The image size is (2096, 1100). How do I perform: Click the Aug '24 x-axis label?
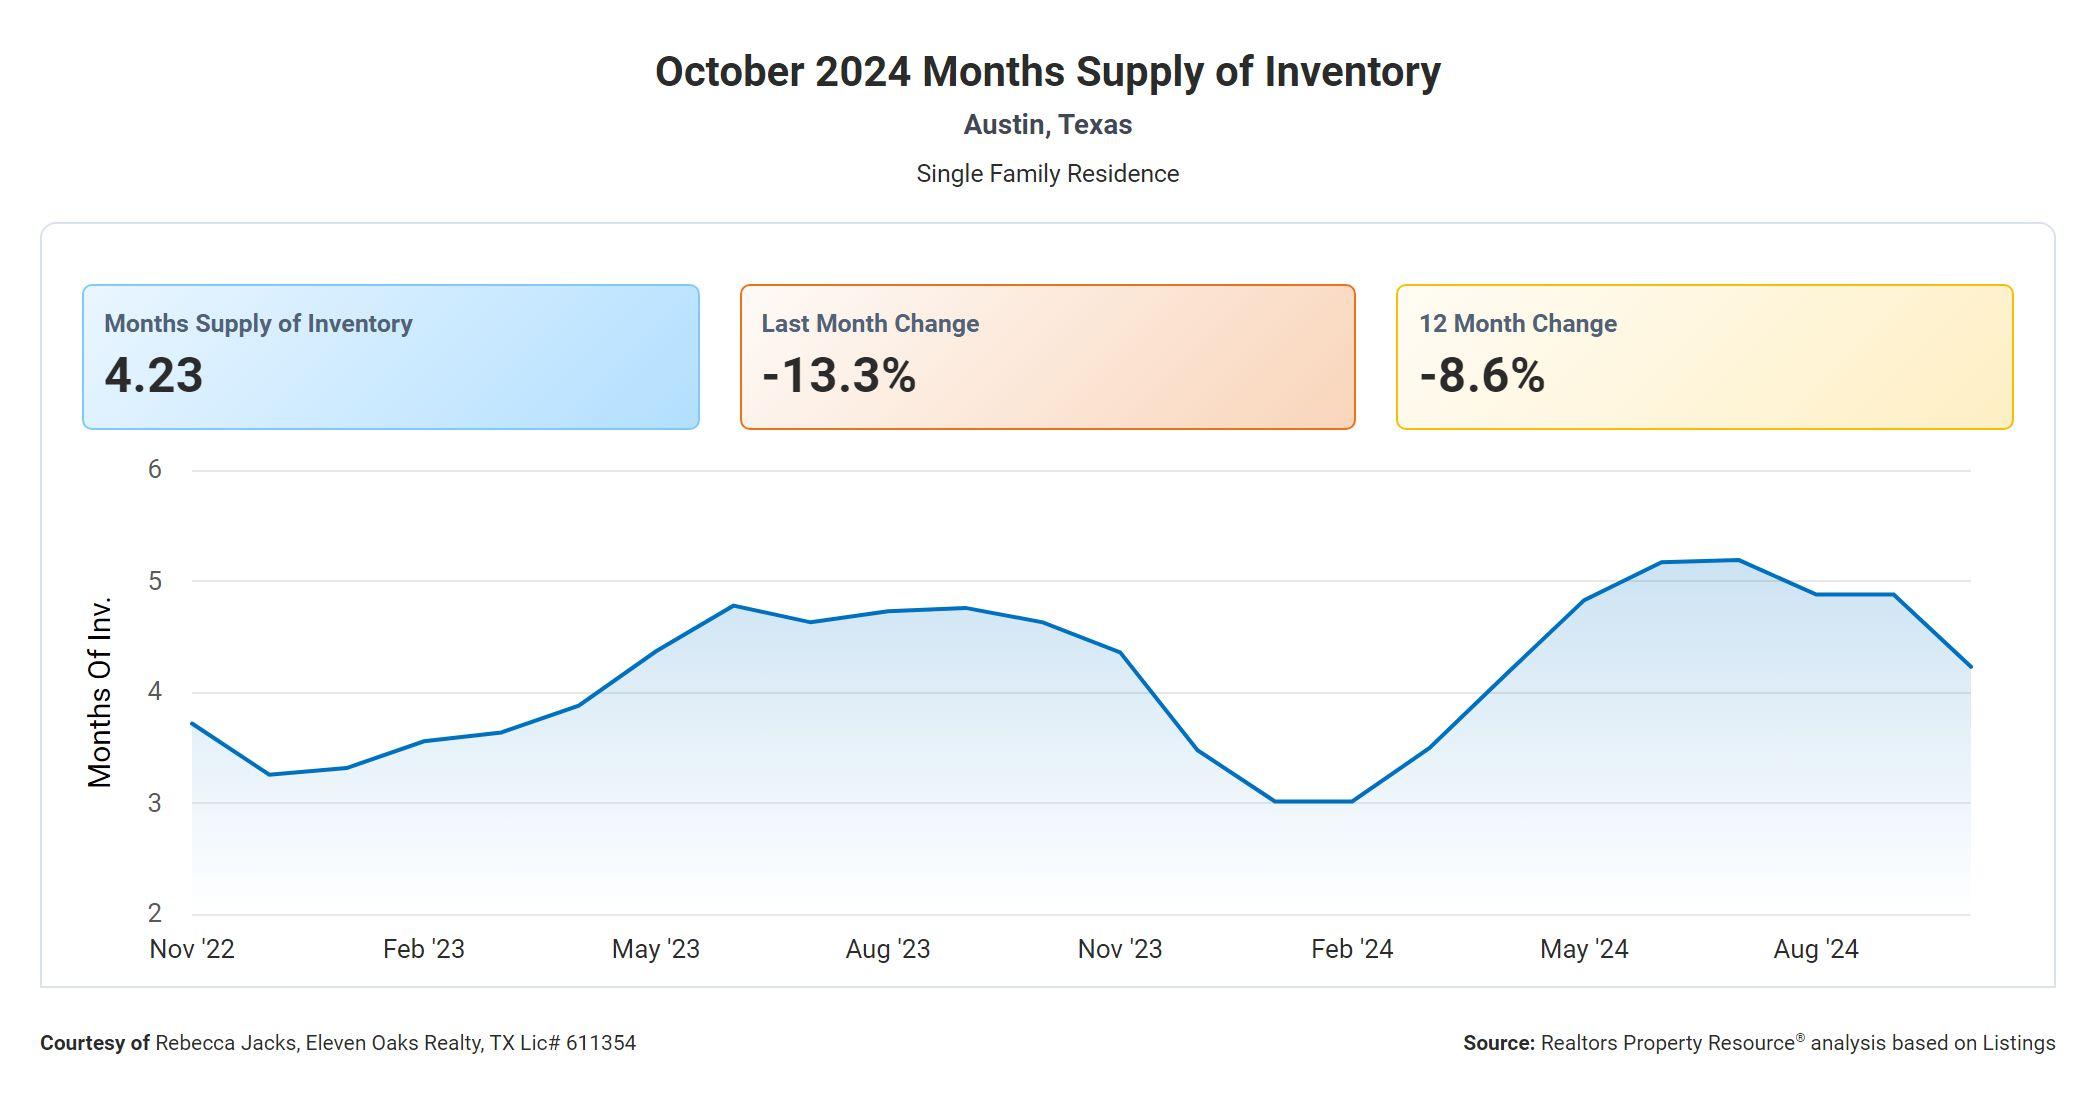click(x=1816, y=949)
